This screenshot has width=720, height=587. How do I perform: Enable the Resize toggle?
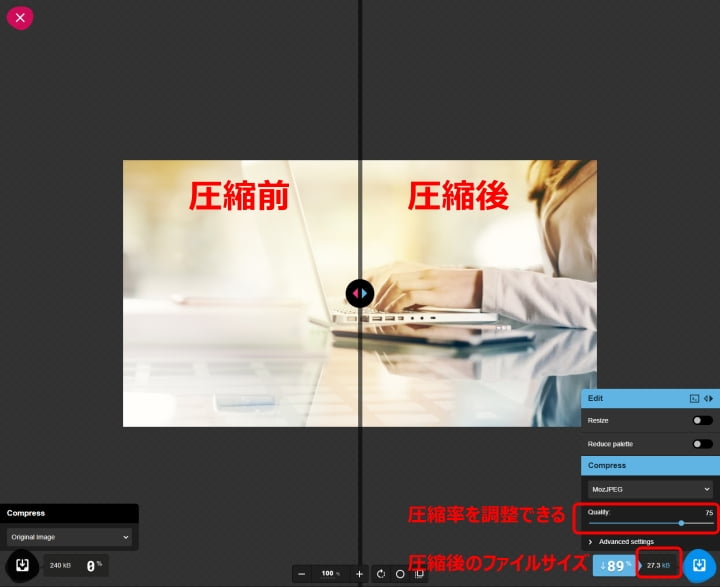(702, 420)
